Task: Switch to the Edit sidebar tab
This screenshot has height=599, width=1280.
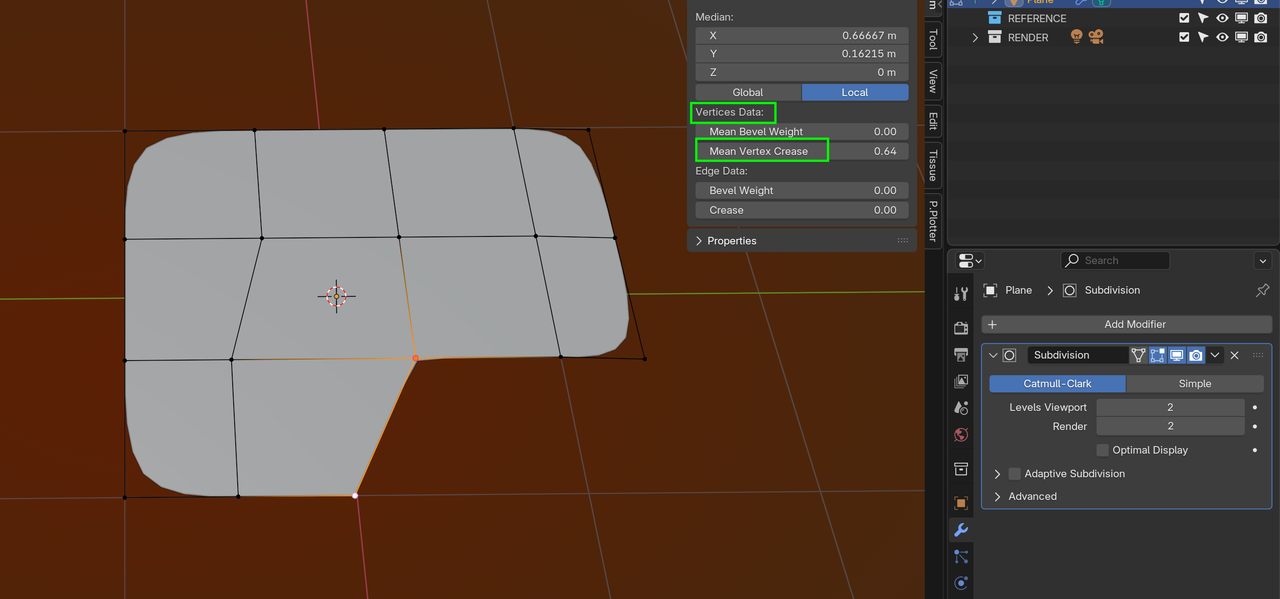Action: (x=933, y=121)
